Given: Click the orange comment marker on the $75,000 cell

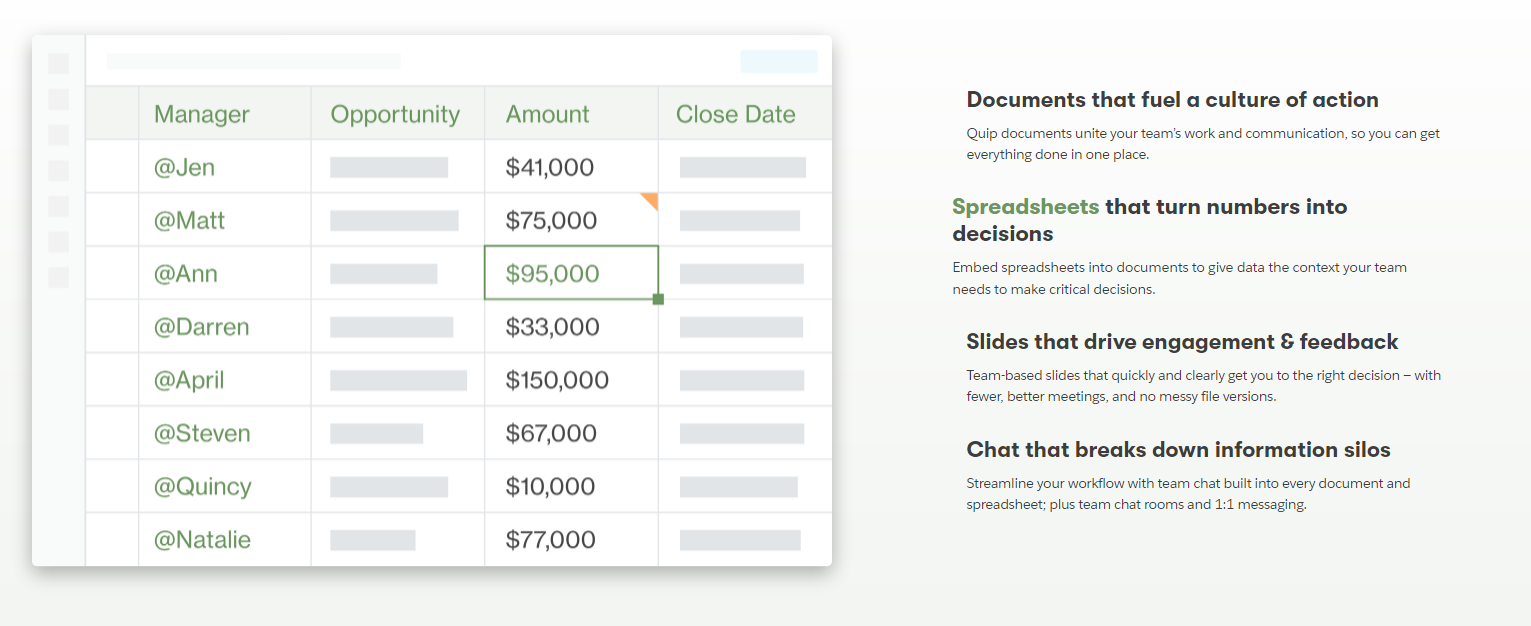Looking at the screenshot, I should pyautogui.click(x=651, y=200).
